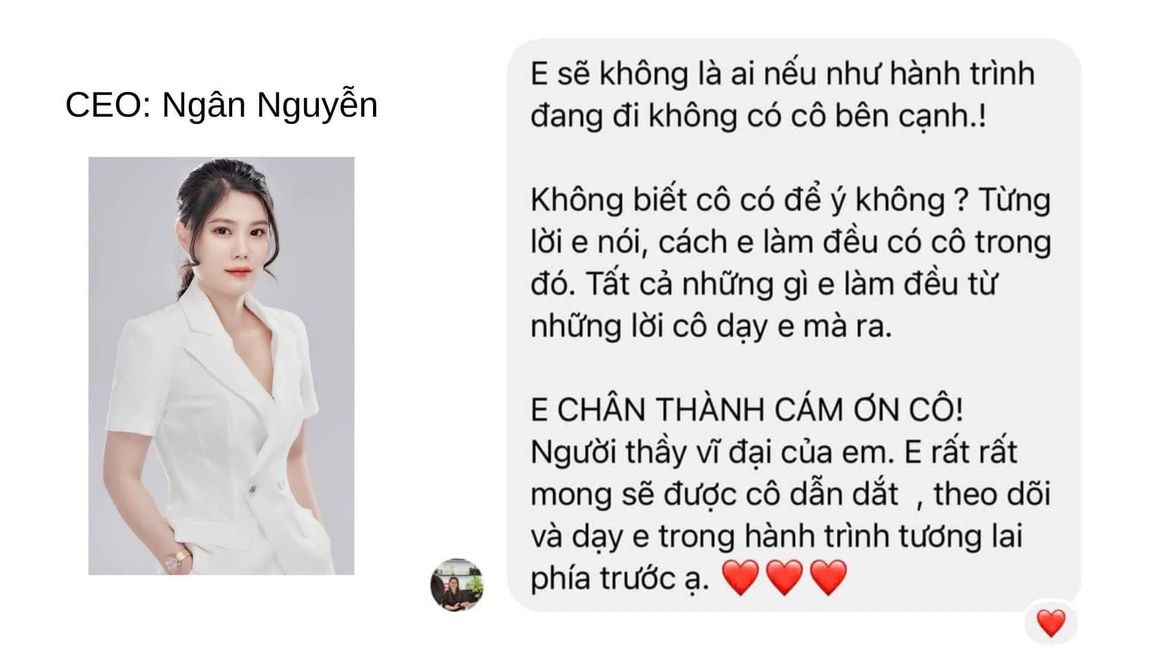Click the text "Không biết cô có để ý không"
The image size is (1156, 650).
tap(737, 200)
